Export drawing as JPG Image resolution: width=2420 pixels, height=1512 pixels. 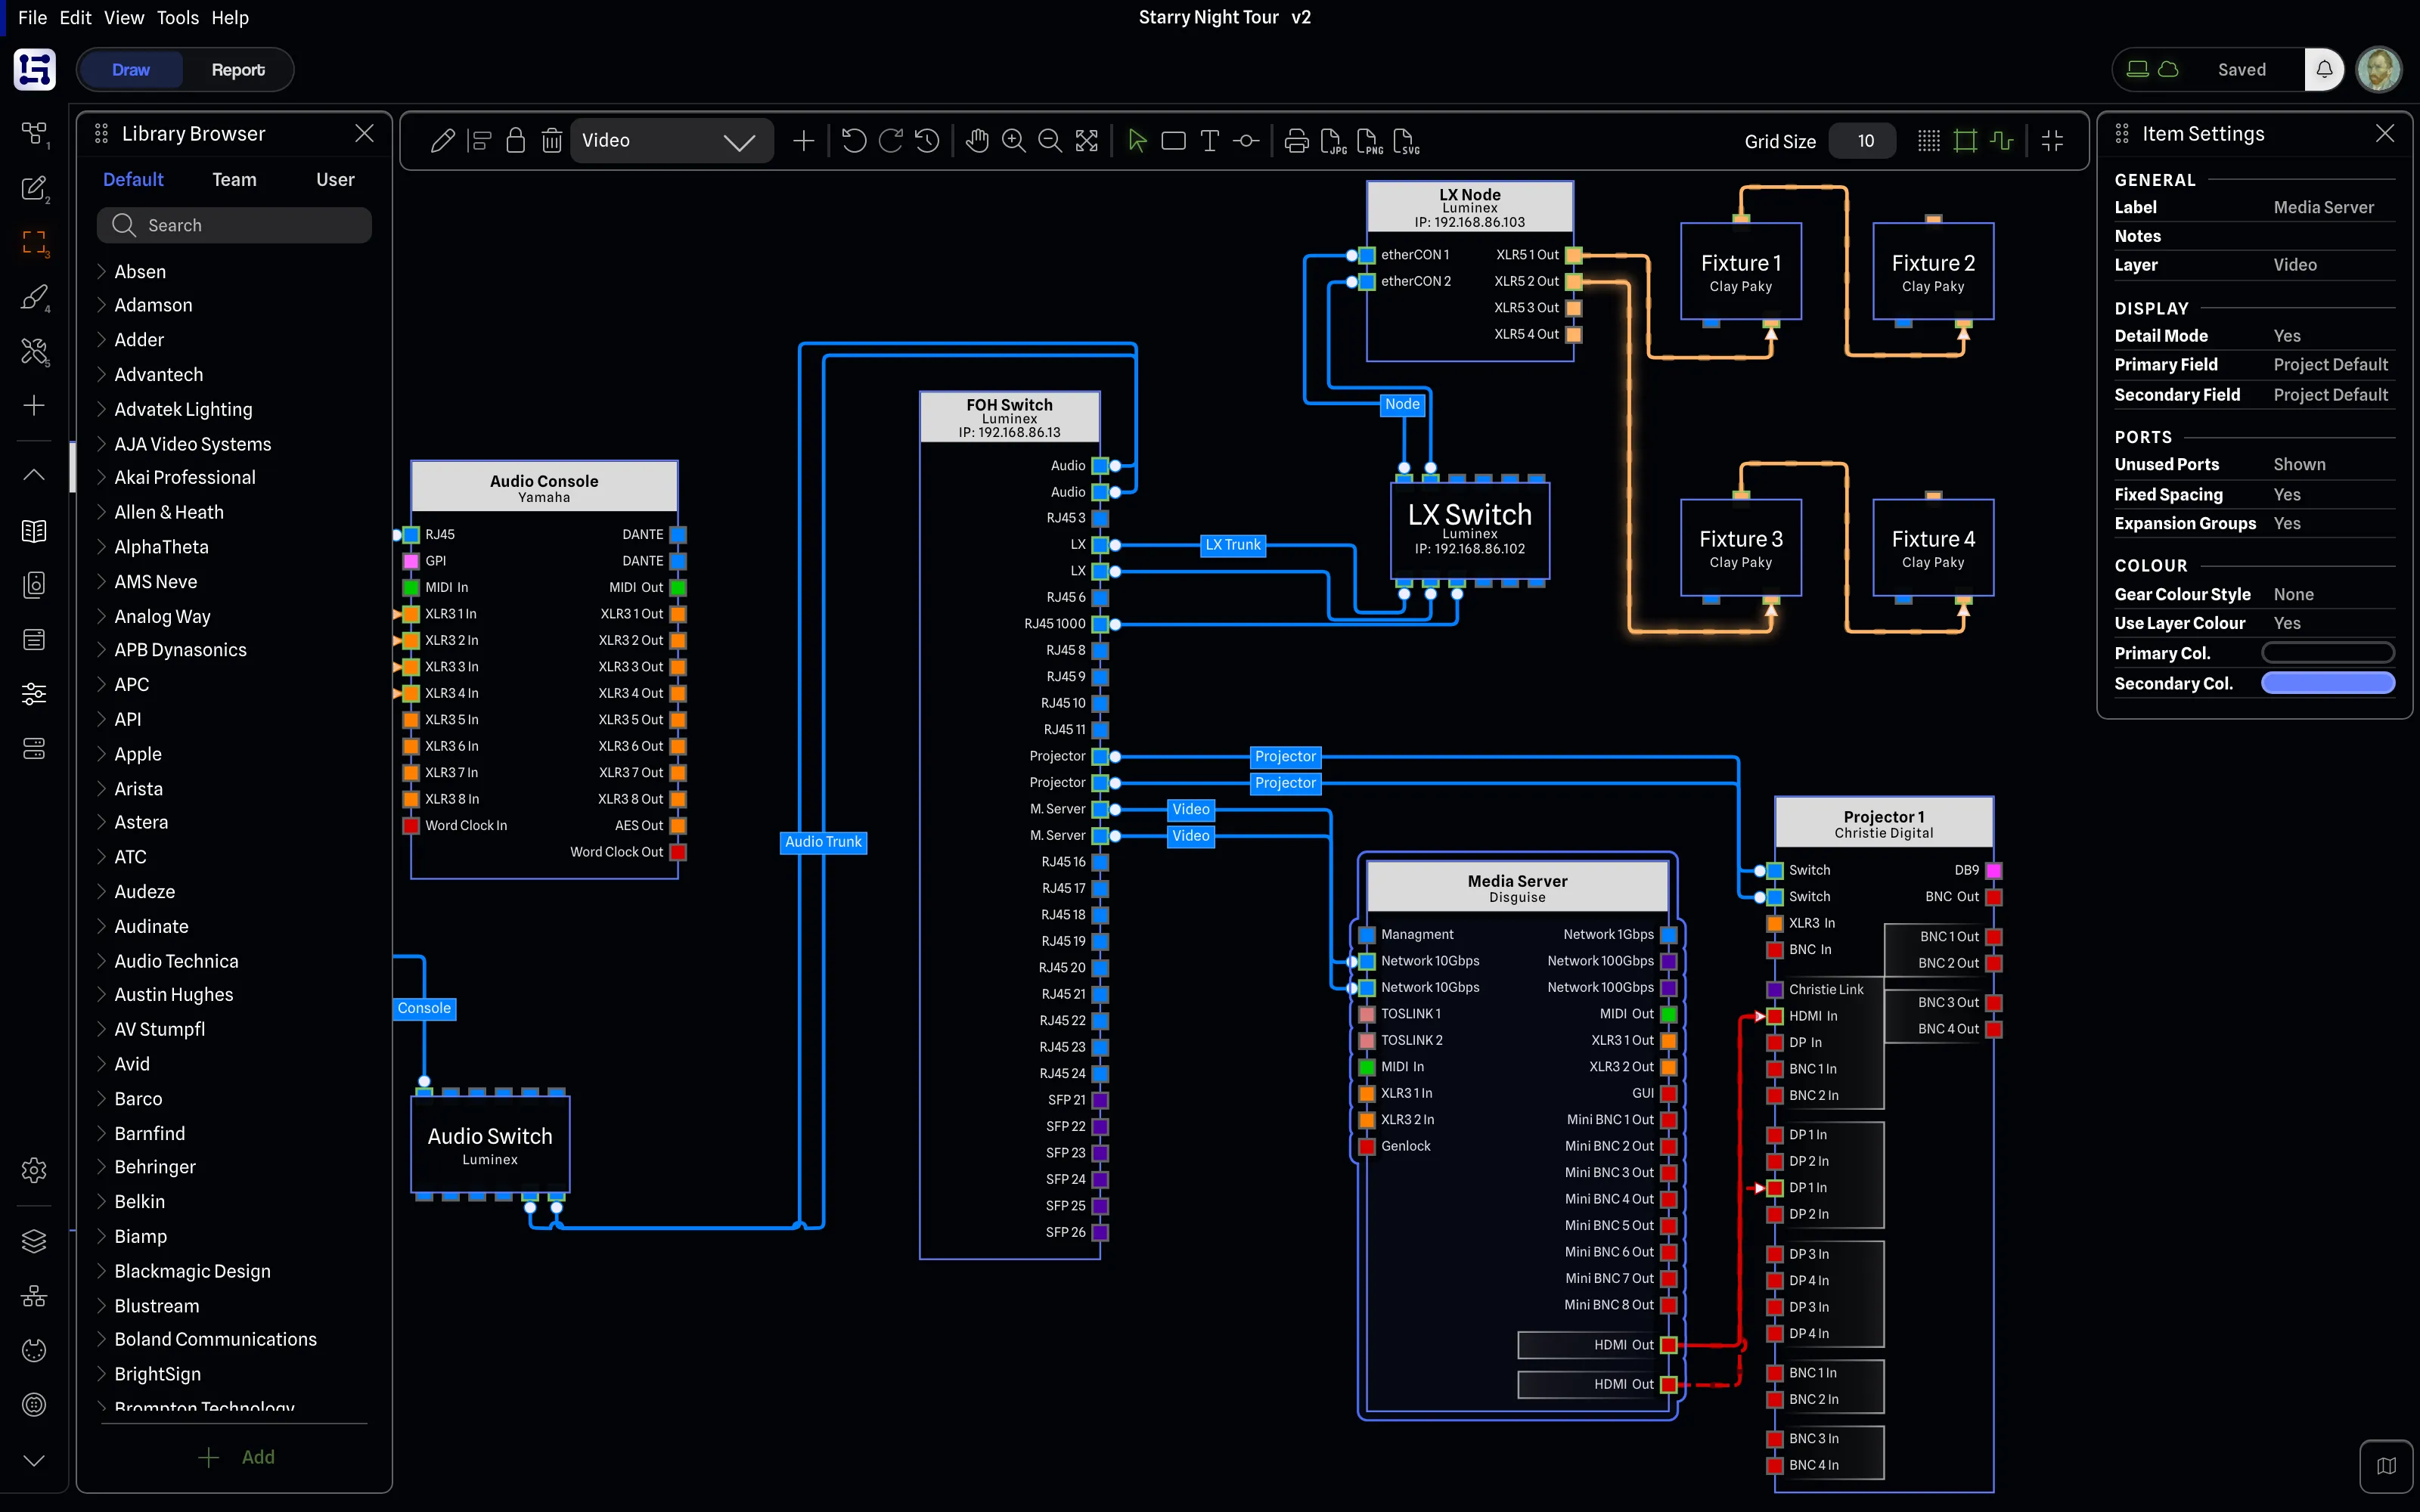pyautogui.click(x=1333, y=142)
